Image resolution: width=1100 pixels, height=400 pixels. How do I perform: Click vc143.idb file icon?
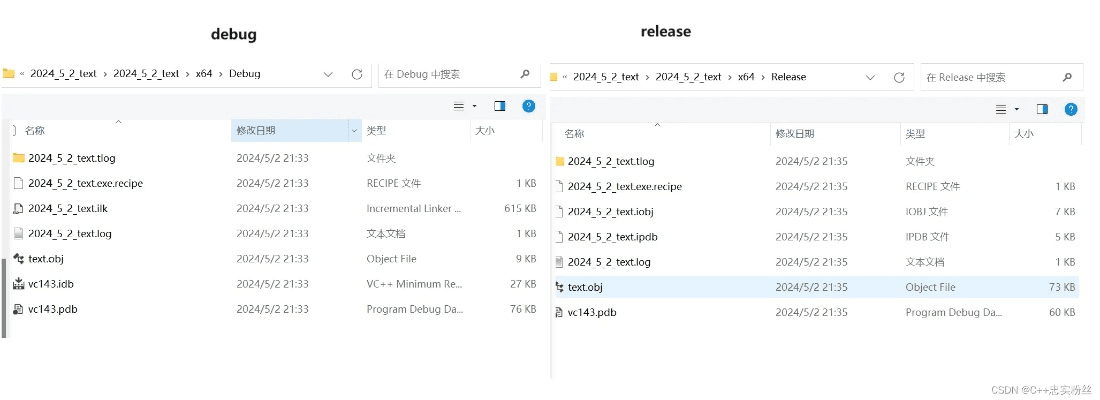pos(19,284)
